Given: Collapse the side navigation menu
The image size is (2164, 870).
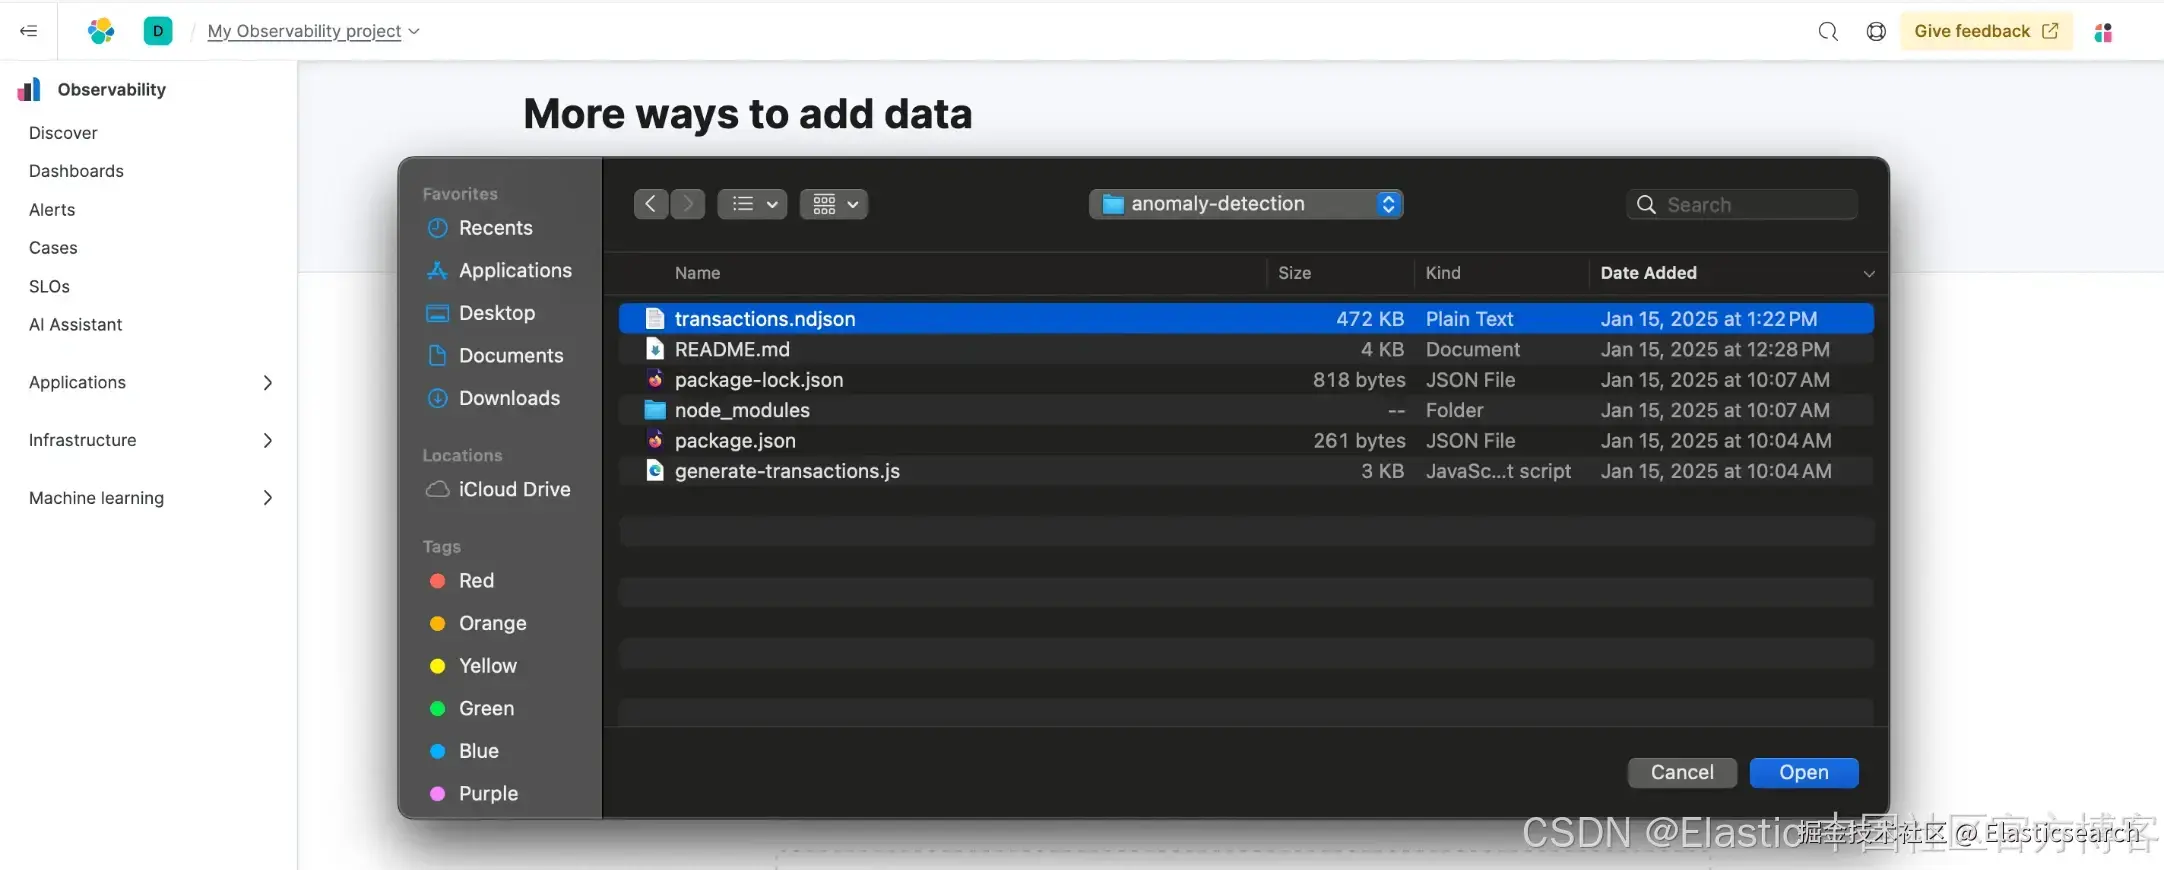Looking at the screenshot, I should 29,31.
